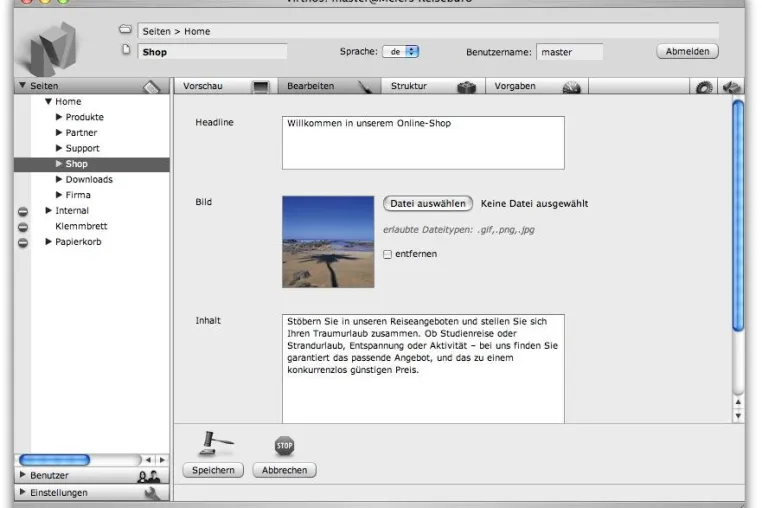
Task: Click the users icon in Benutzer bar
Action: click(148, 476)
